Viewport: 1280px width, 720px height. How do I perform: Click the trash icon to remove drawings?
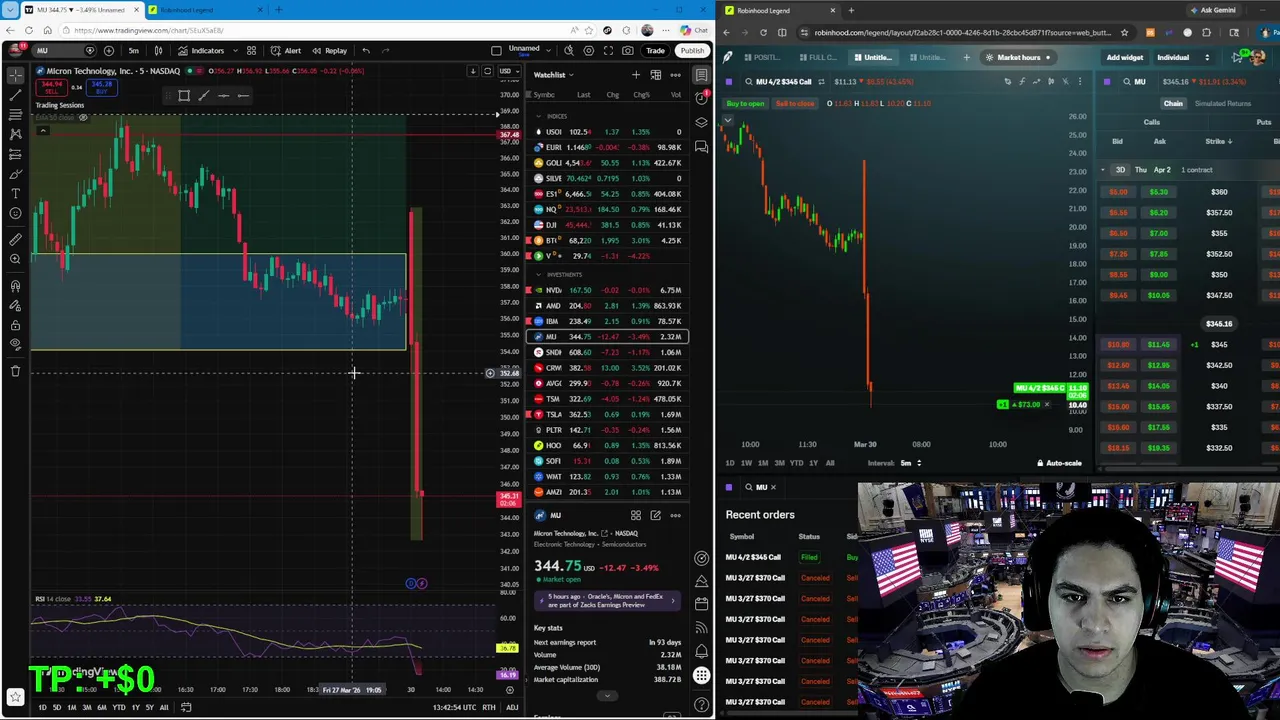click(15, 371)
